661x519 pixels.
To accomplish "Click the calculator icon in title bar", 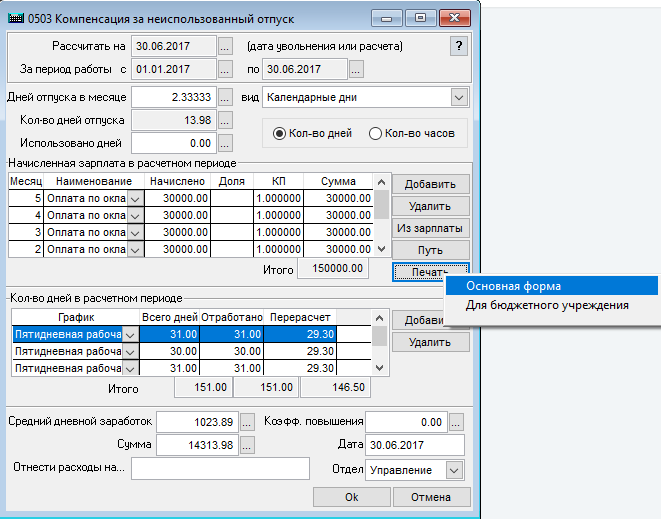I will pos(16,19).
